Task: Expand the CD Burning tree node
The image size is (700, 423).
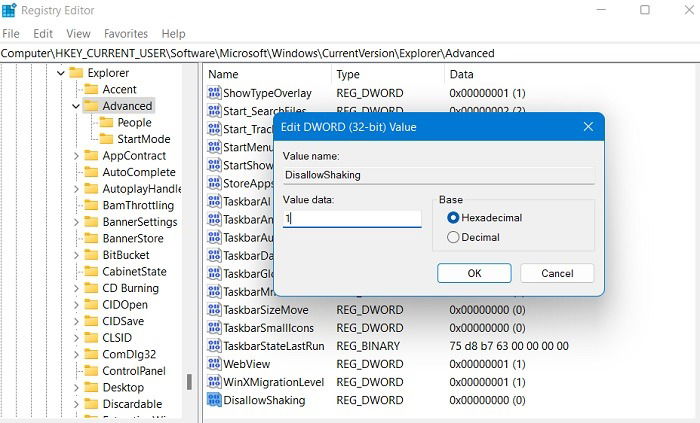Action: point(76,288)
